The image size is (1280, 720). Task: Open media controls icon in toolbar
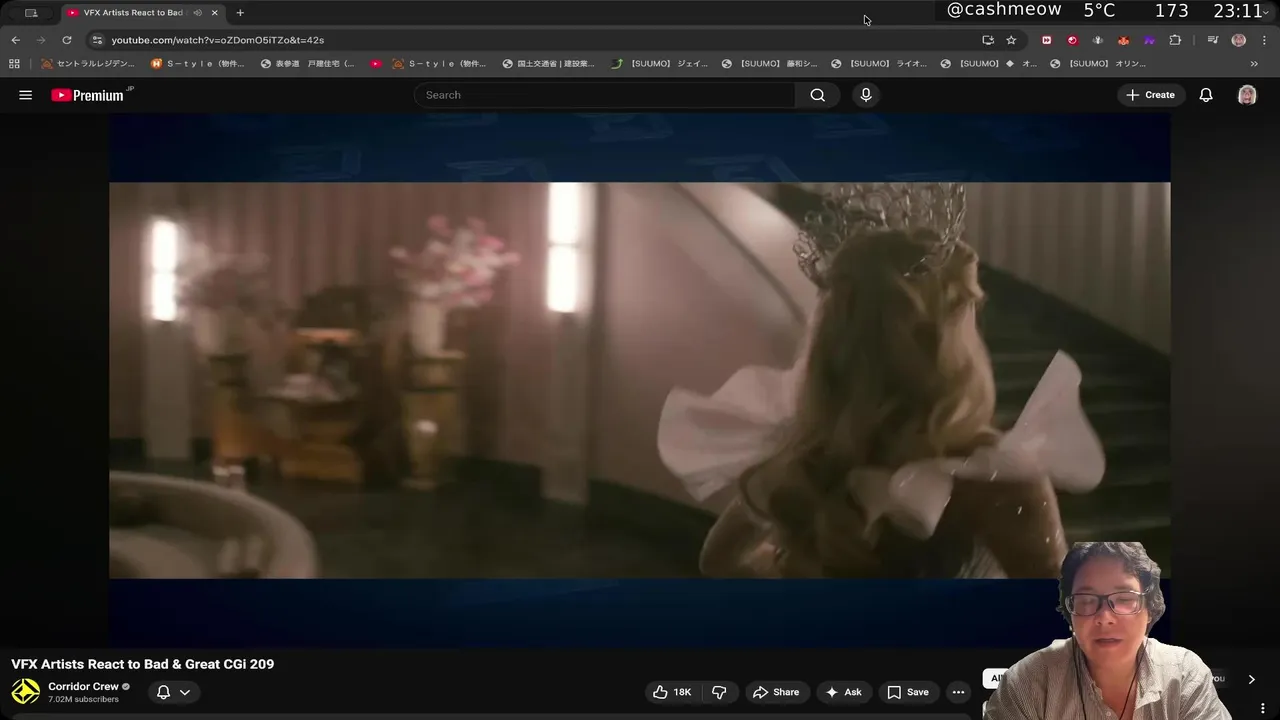coord(1212,40)
